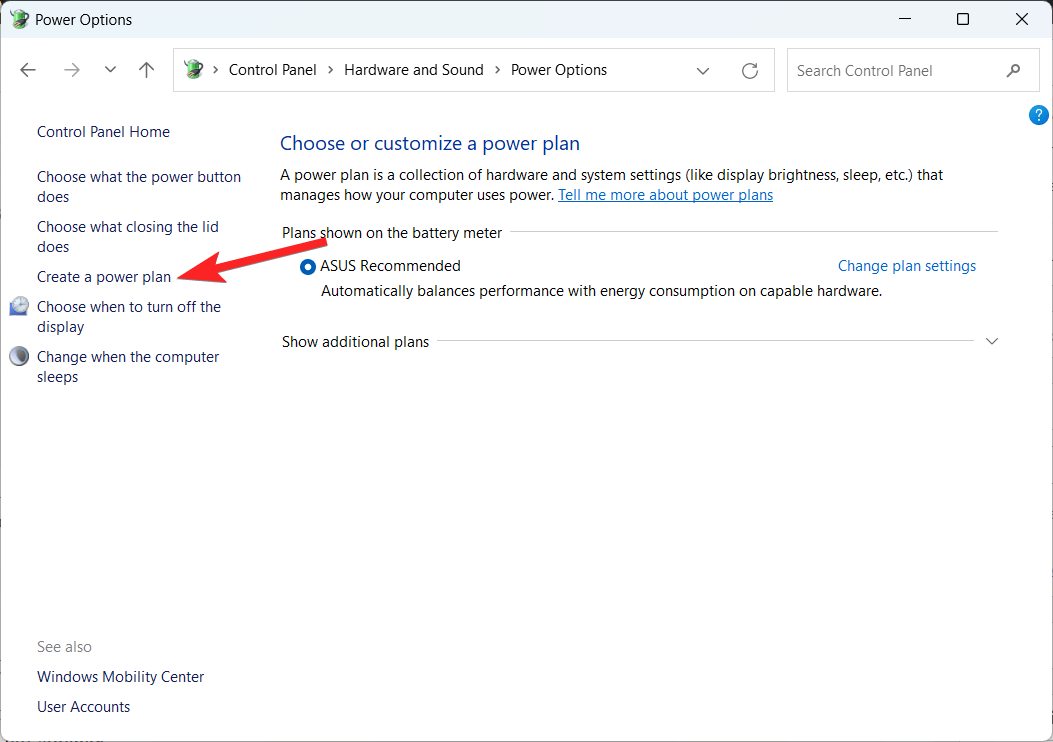Open Tell me more about power plans
The height and width of the screenshot is (742, 1053).
tap(664, 194)
